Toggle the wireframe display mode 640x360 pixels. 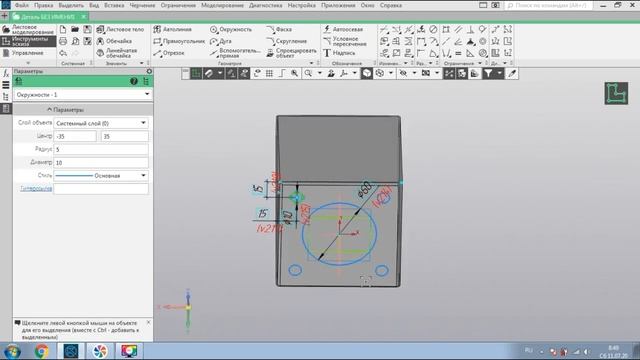coord(380,73)
